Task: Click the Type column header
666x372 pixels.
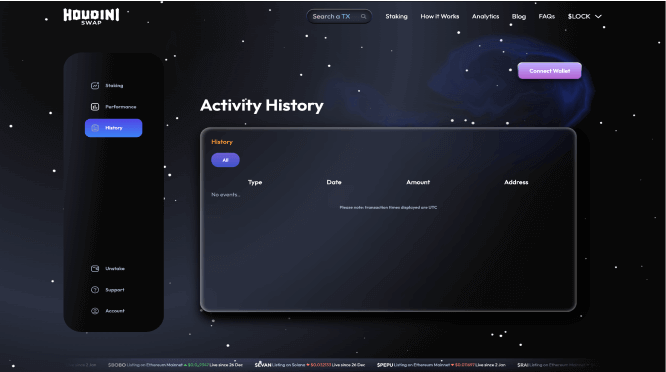Action: click(255, 182)
